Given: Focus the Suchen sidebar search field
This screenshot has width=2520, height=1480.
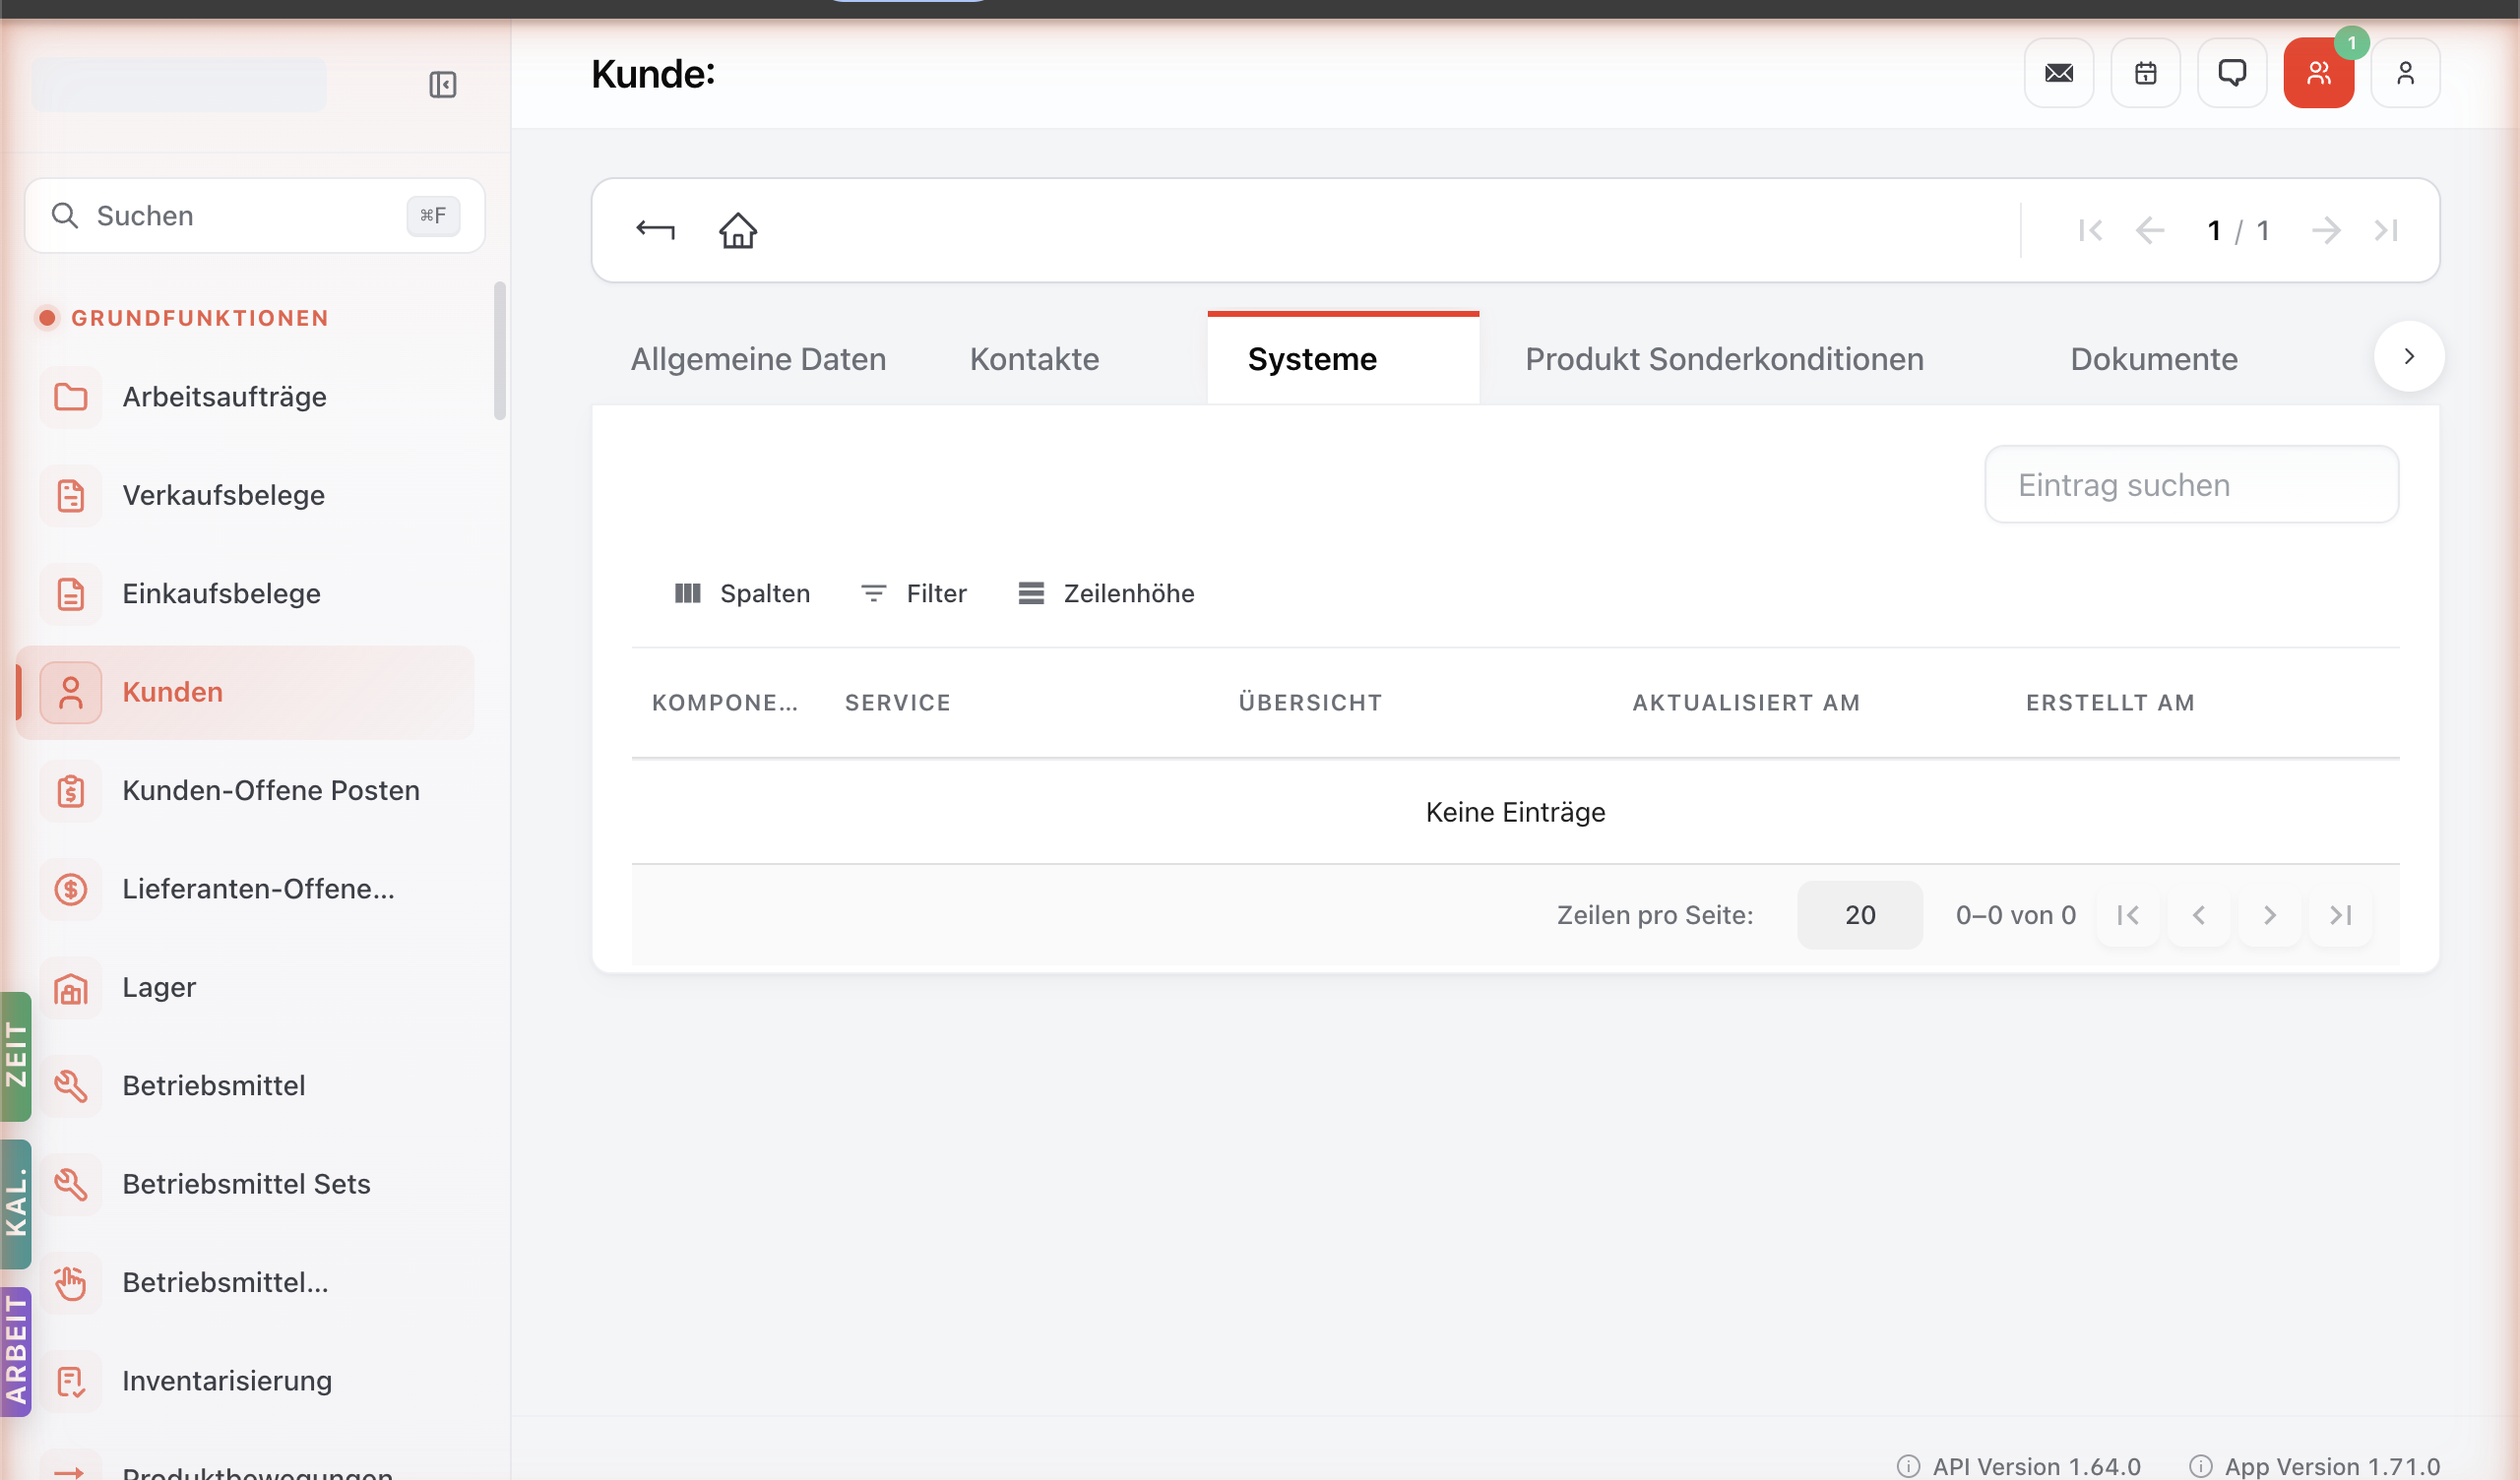Looking at the screenshot, I should coord(255,216).
